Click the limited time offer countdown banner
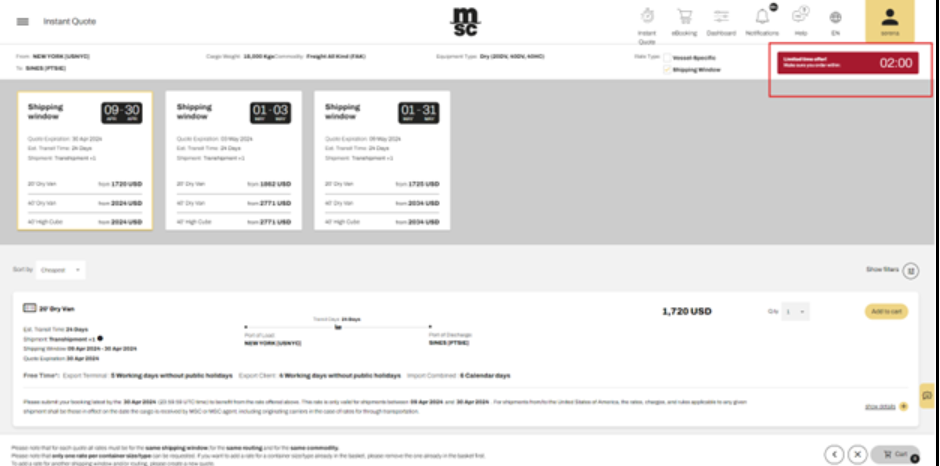Viewport: 940px width, 466px height. [x=848, y=63]
